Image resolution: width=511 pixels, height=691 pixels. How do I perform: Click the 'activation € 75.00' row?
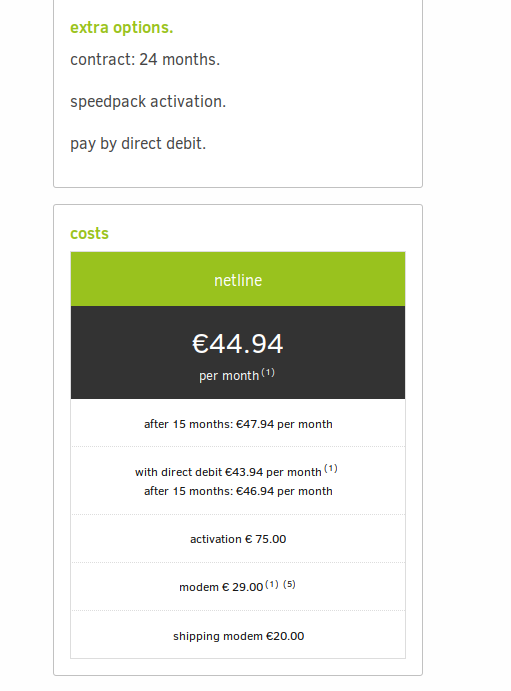pyautogui.click(x=238, y=539)
